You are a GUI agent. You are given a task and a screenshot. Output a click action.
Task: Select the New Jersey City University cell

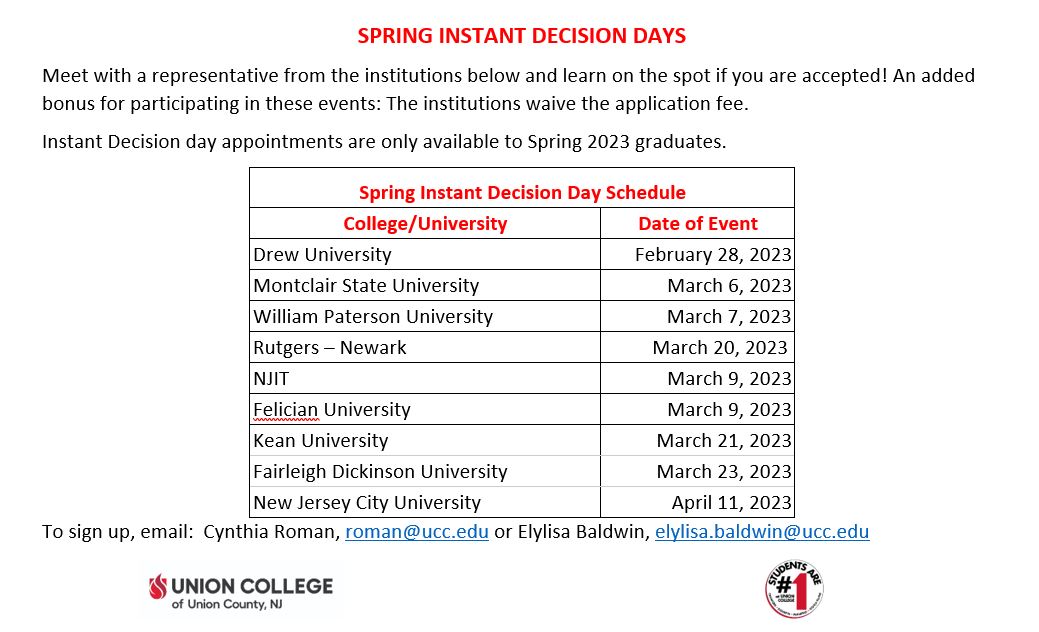pyautogui.click(x=425, y=503)
